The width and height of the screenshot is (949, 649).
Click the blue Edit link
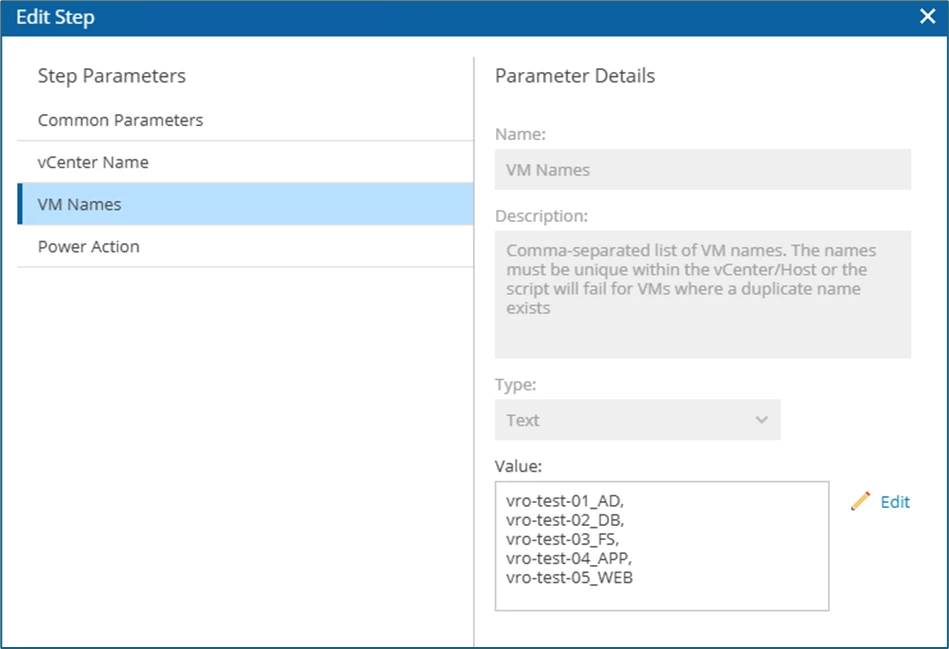(x=895, y=502)
